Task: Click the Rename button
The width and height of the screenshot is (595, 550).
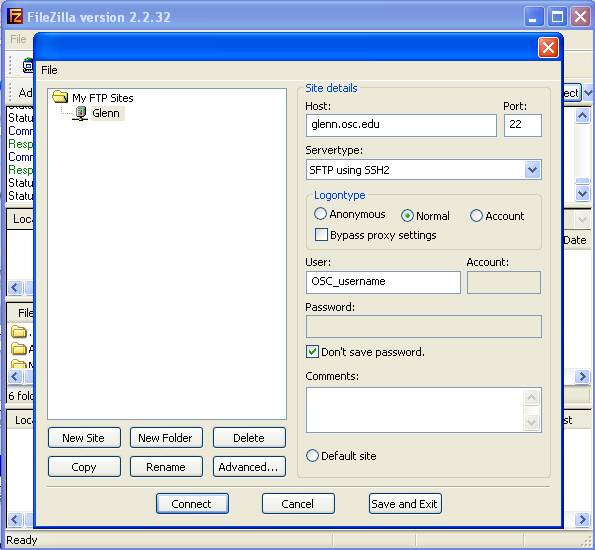Action: 166,466
